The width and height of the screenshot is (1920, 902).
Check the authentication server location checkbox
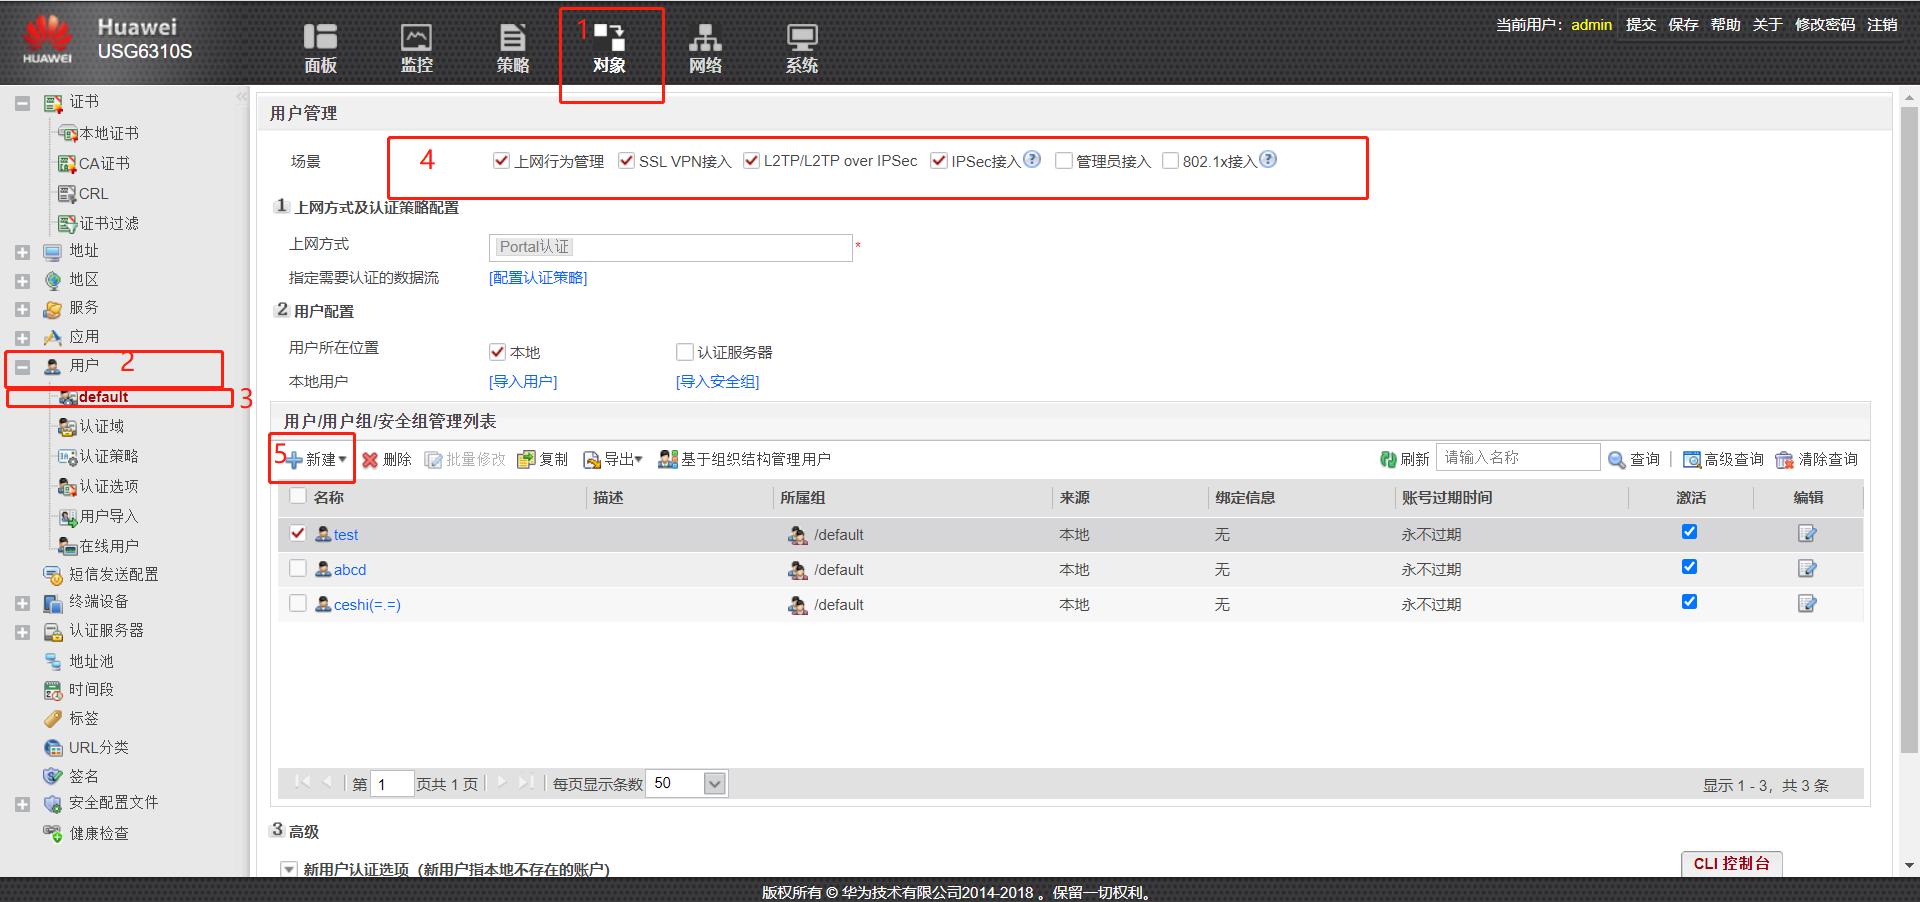[x=685, y=352]
